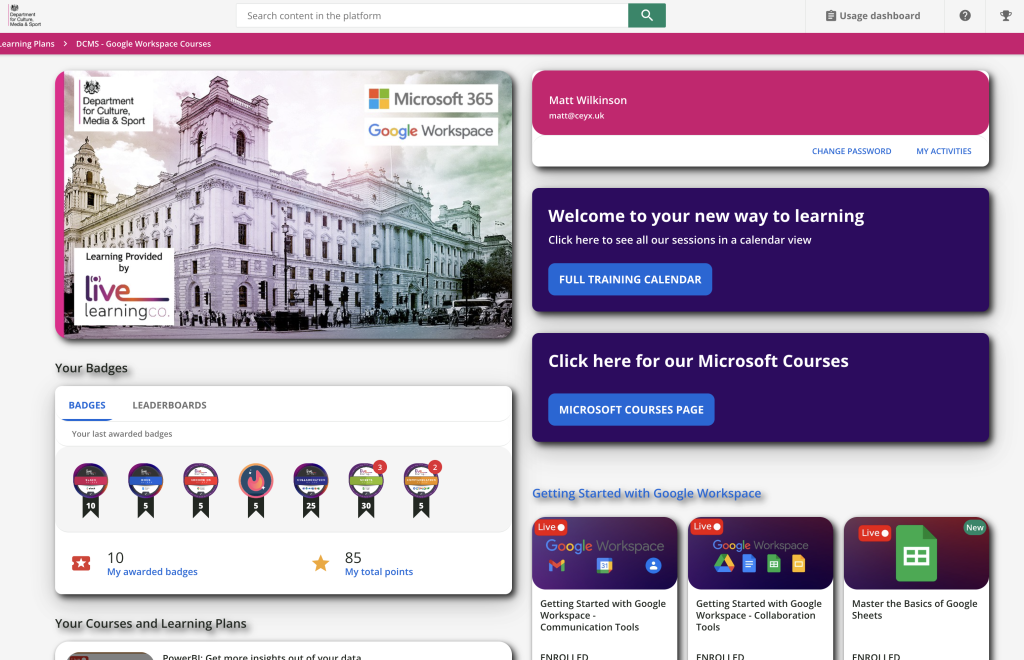The height and width of the screenshot is (660, 1024).
Task: Click the flame badge icon
Action: coord(255,481)
